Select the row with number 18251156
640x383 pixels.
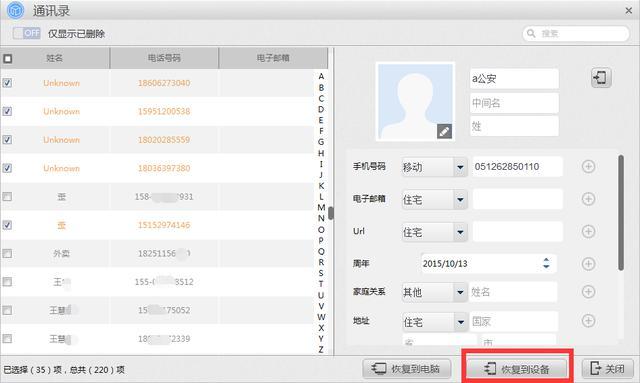(x=157, y=254)
